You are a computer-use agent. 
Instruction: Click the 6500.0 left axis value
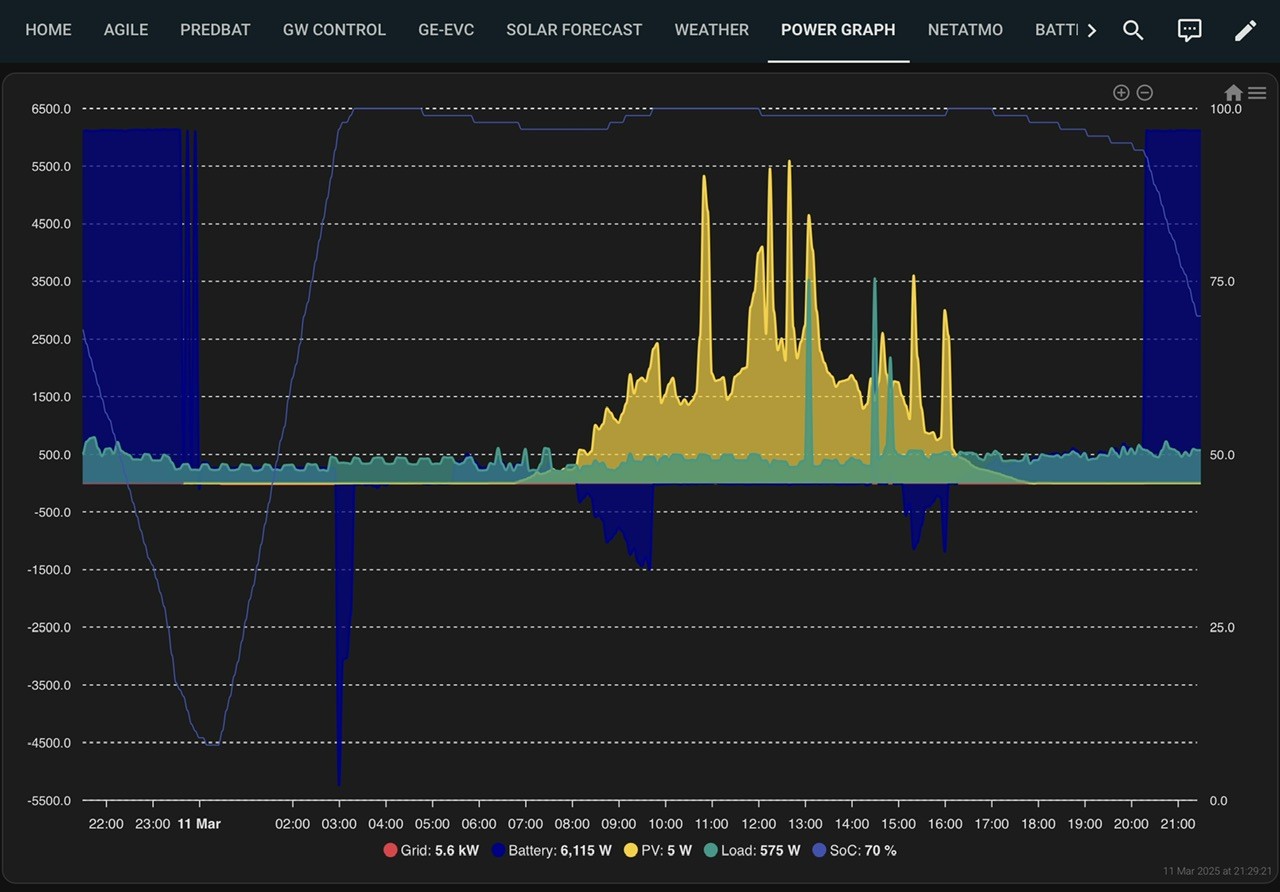tap(52, 109)
